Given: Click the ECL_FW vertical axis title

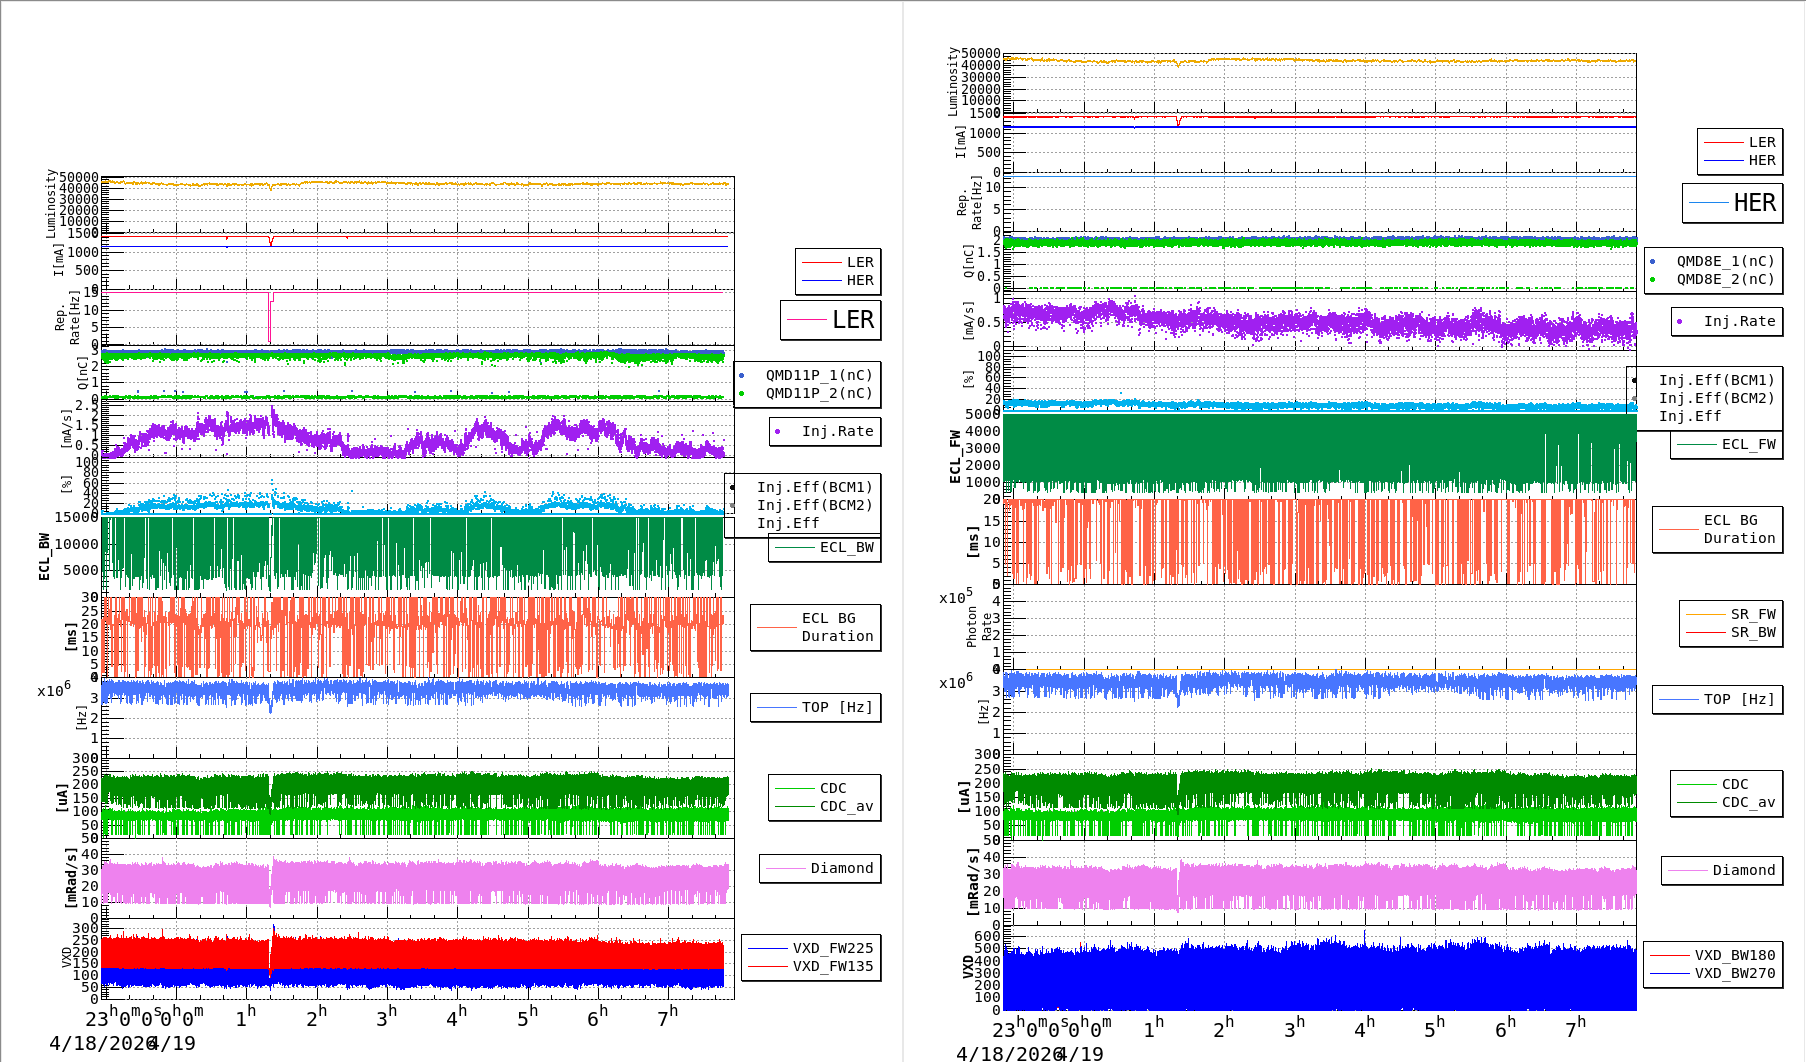Looking at the screenshot, I should coord(955,457).
